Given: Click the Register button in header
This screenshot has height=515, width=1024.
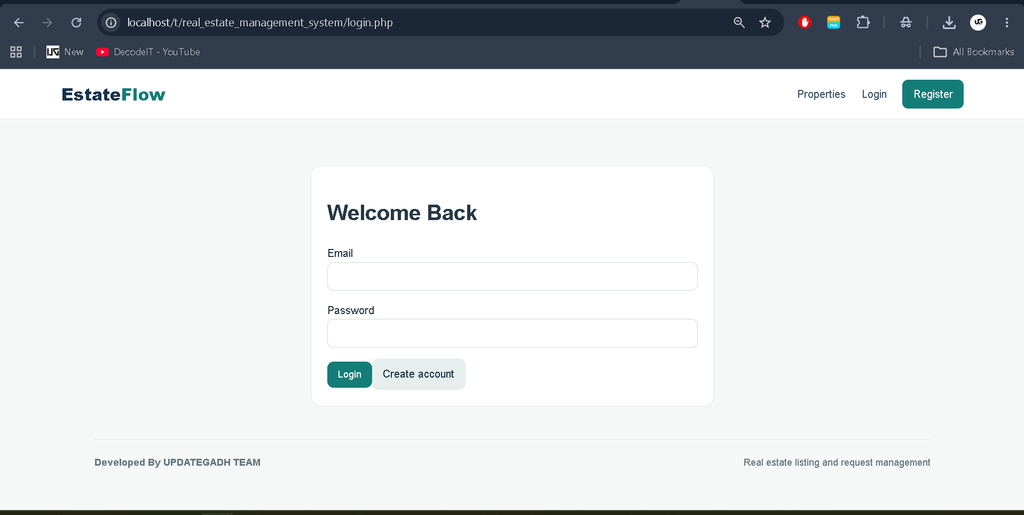Looking at the screenshot, I should coord(933,94).
